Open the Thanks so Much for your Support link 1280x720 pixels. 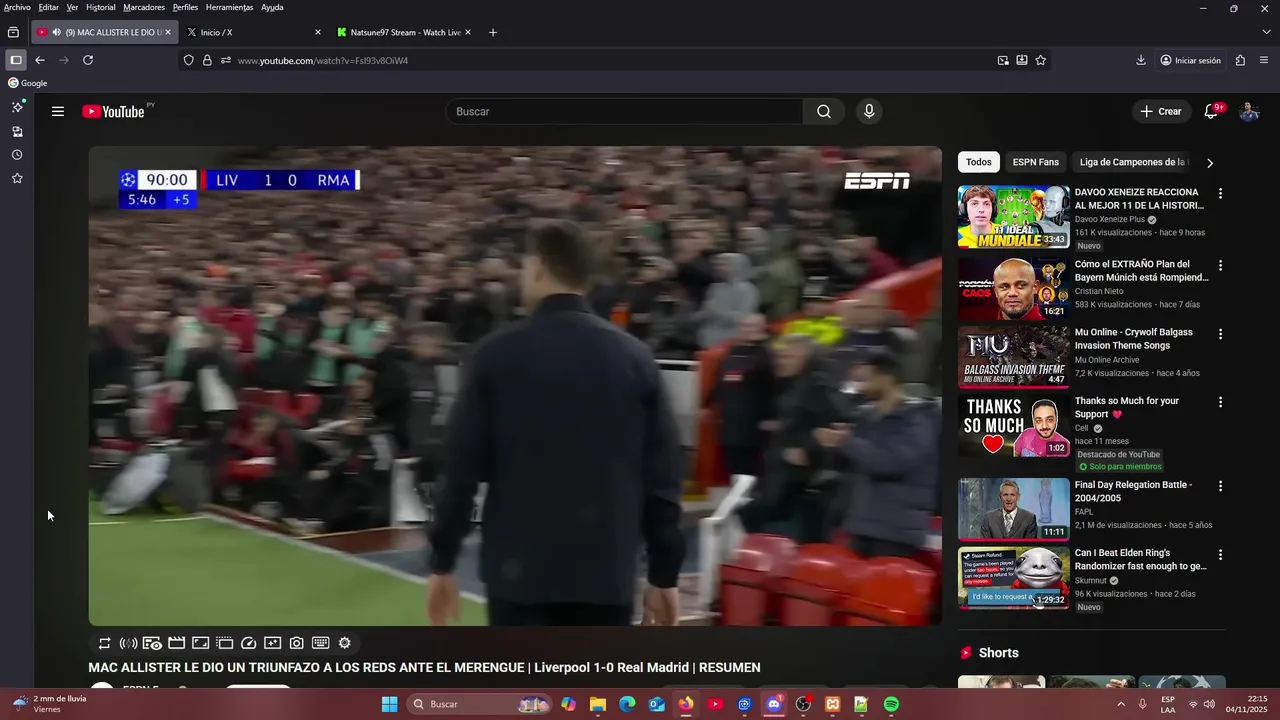pos(1127,407)
